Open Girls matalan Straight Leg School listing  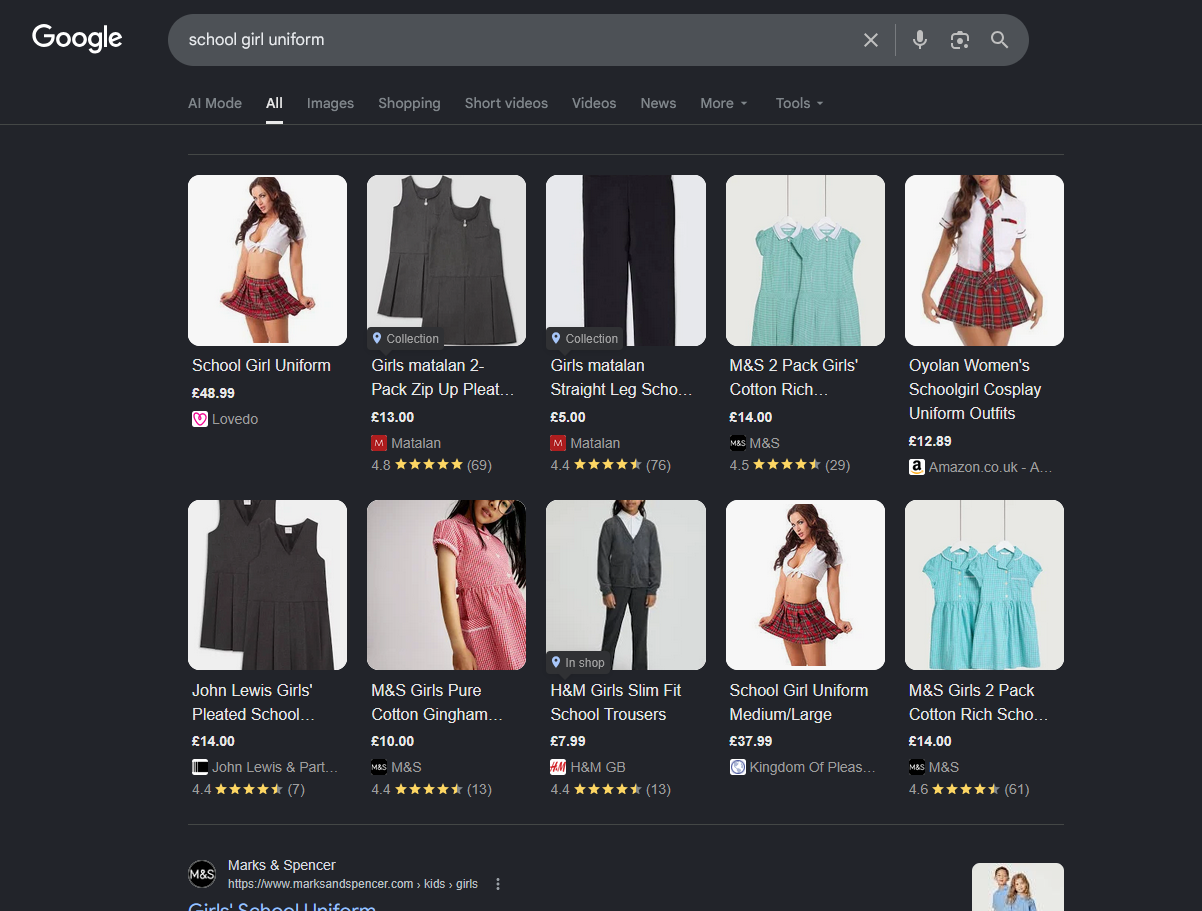(621, 377)
